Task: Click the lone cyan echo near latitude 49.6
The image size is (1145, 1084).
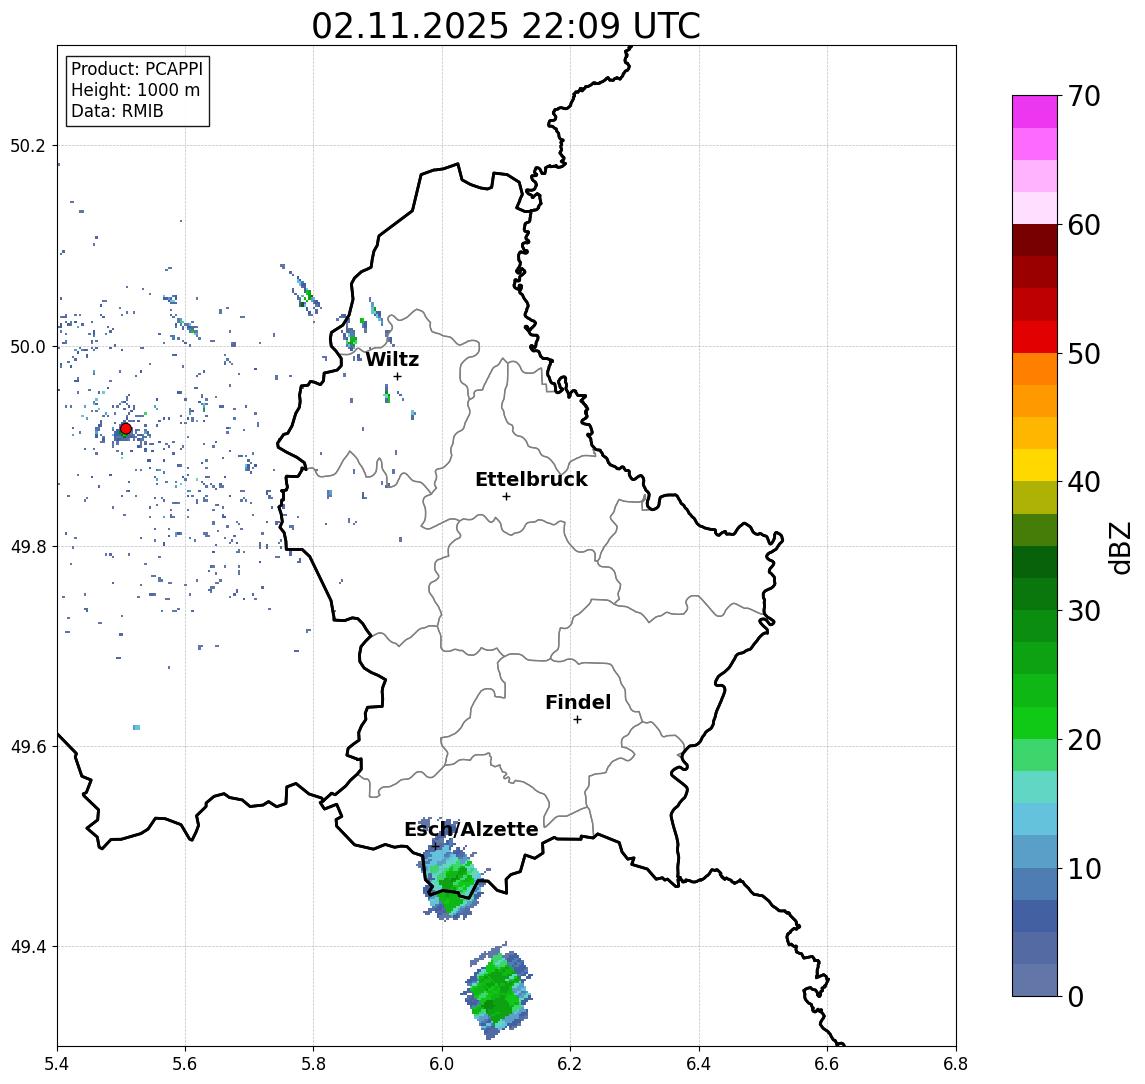Action: pos(137,727)
